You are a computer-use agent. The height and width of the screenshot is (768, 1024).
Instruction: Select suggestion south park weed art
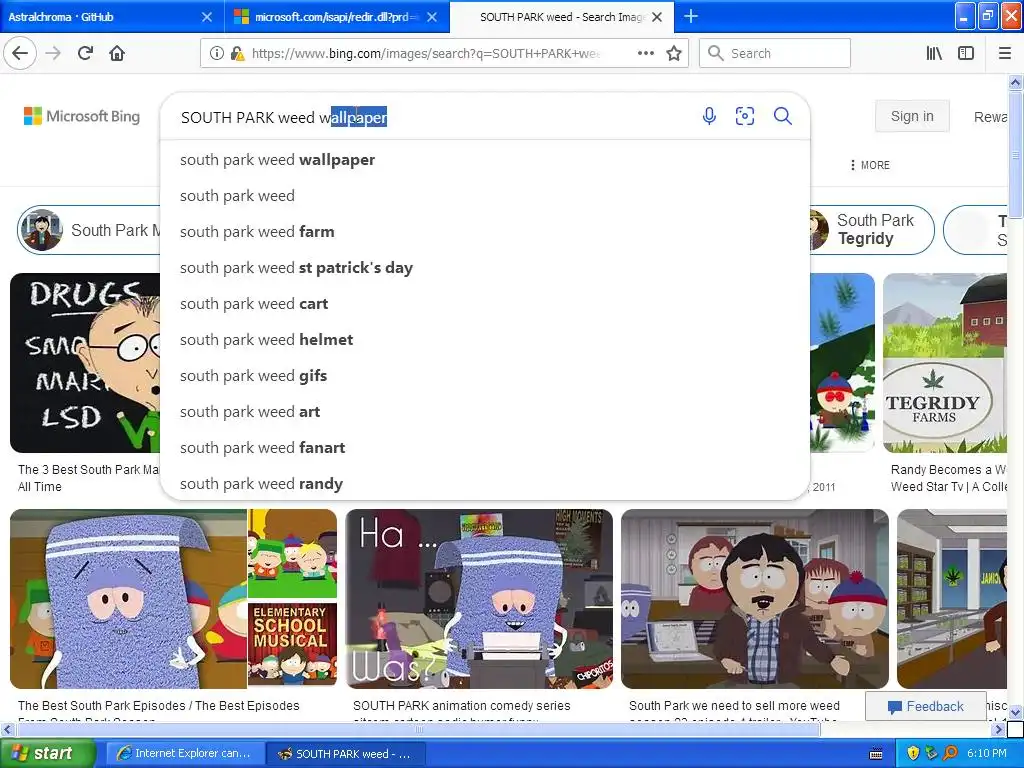tap(485, 411)
